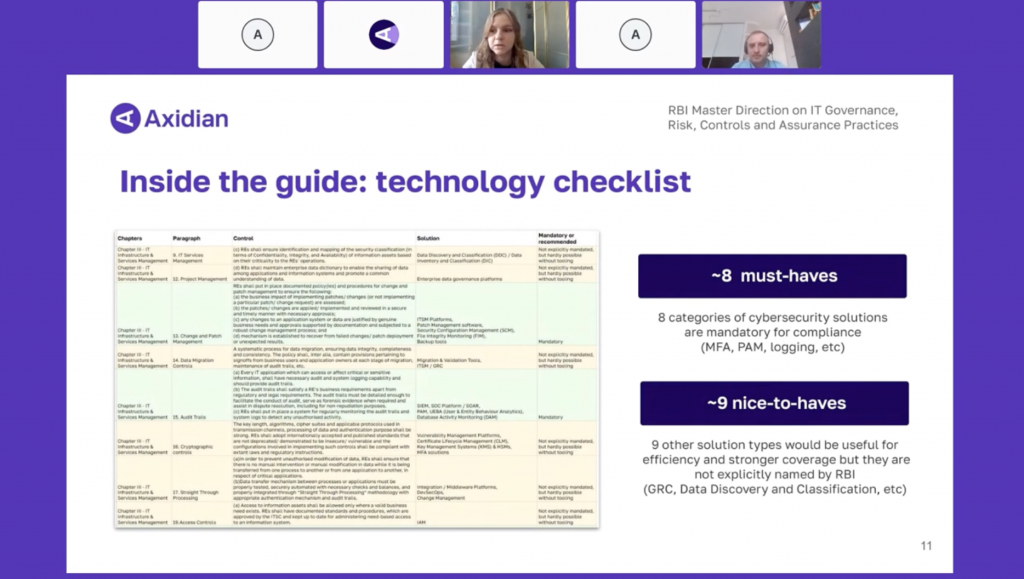Click the 'Control' column header

[x=244, y=239]
